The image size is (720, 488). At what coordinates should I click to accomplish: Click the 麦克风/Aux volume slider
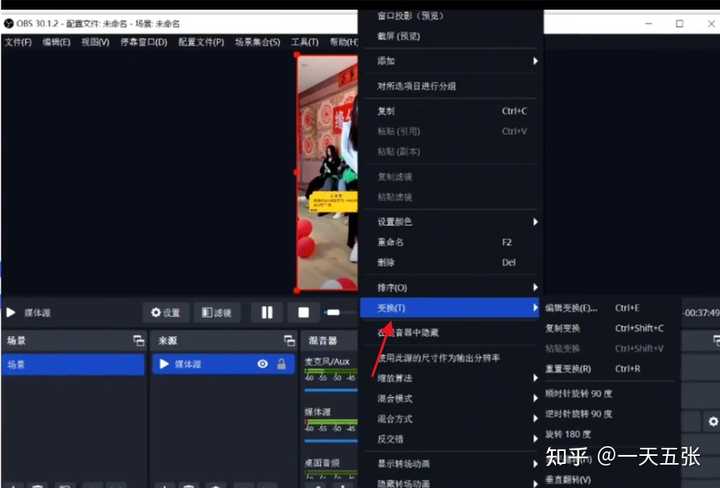[x=331, y=390]
